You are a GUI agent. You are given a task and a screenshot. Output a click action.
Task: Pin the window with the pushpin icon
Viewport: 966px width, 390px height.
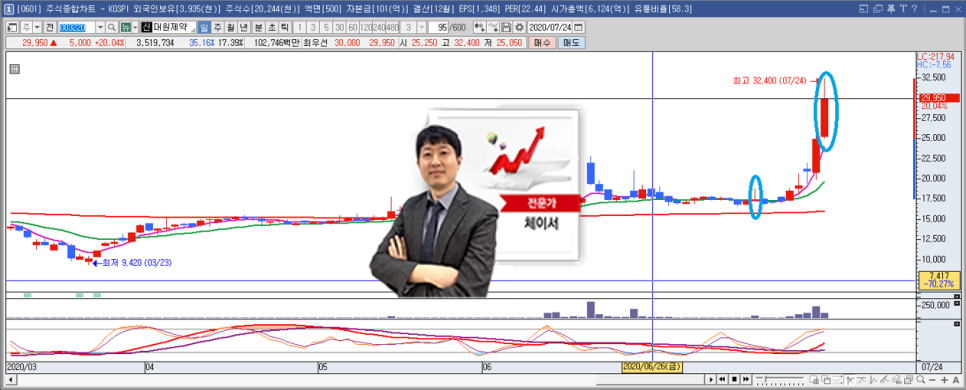(891, 9)
